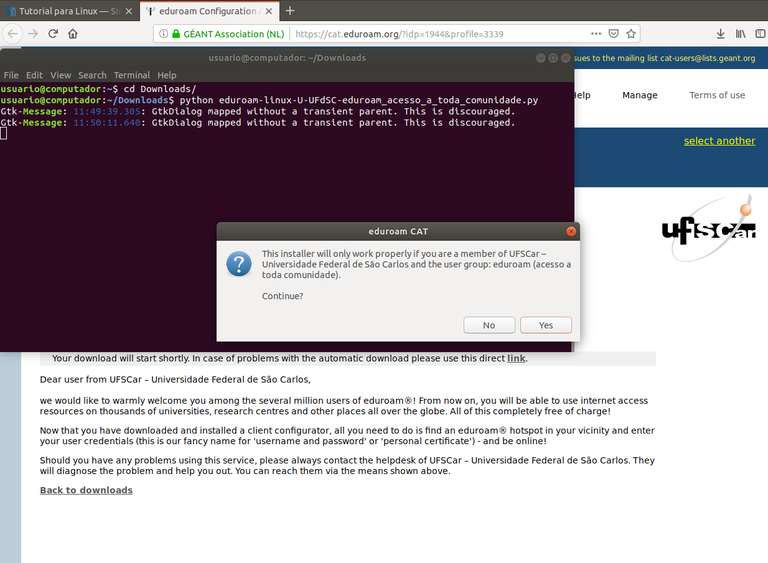Open the Terms of use link
This screenshot has width=768, height=563.
[717, 95]
